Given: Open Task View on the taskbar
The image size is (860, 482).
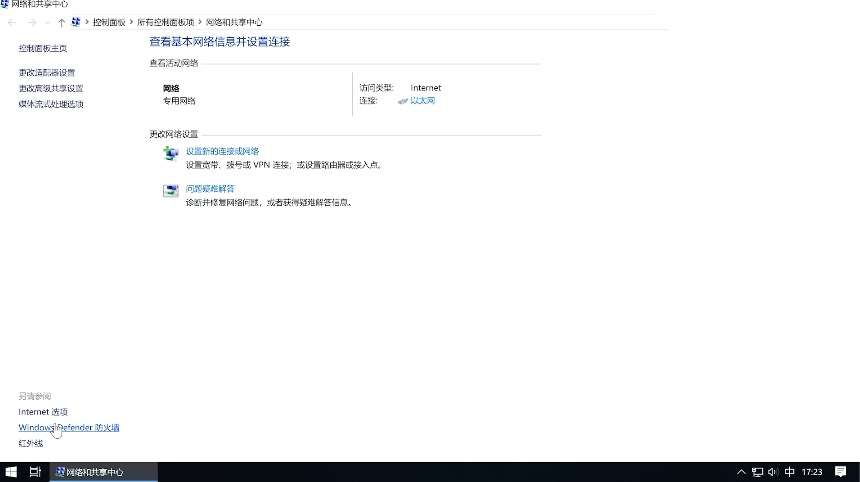Looking at the screenshot, I should [35, 472].
